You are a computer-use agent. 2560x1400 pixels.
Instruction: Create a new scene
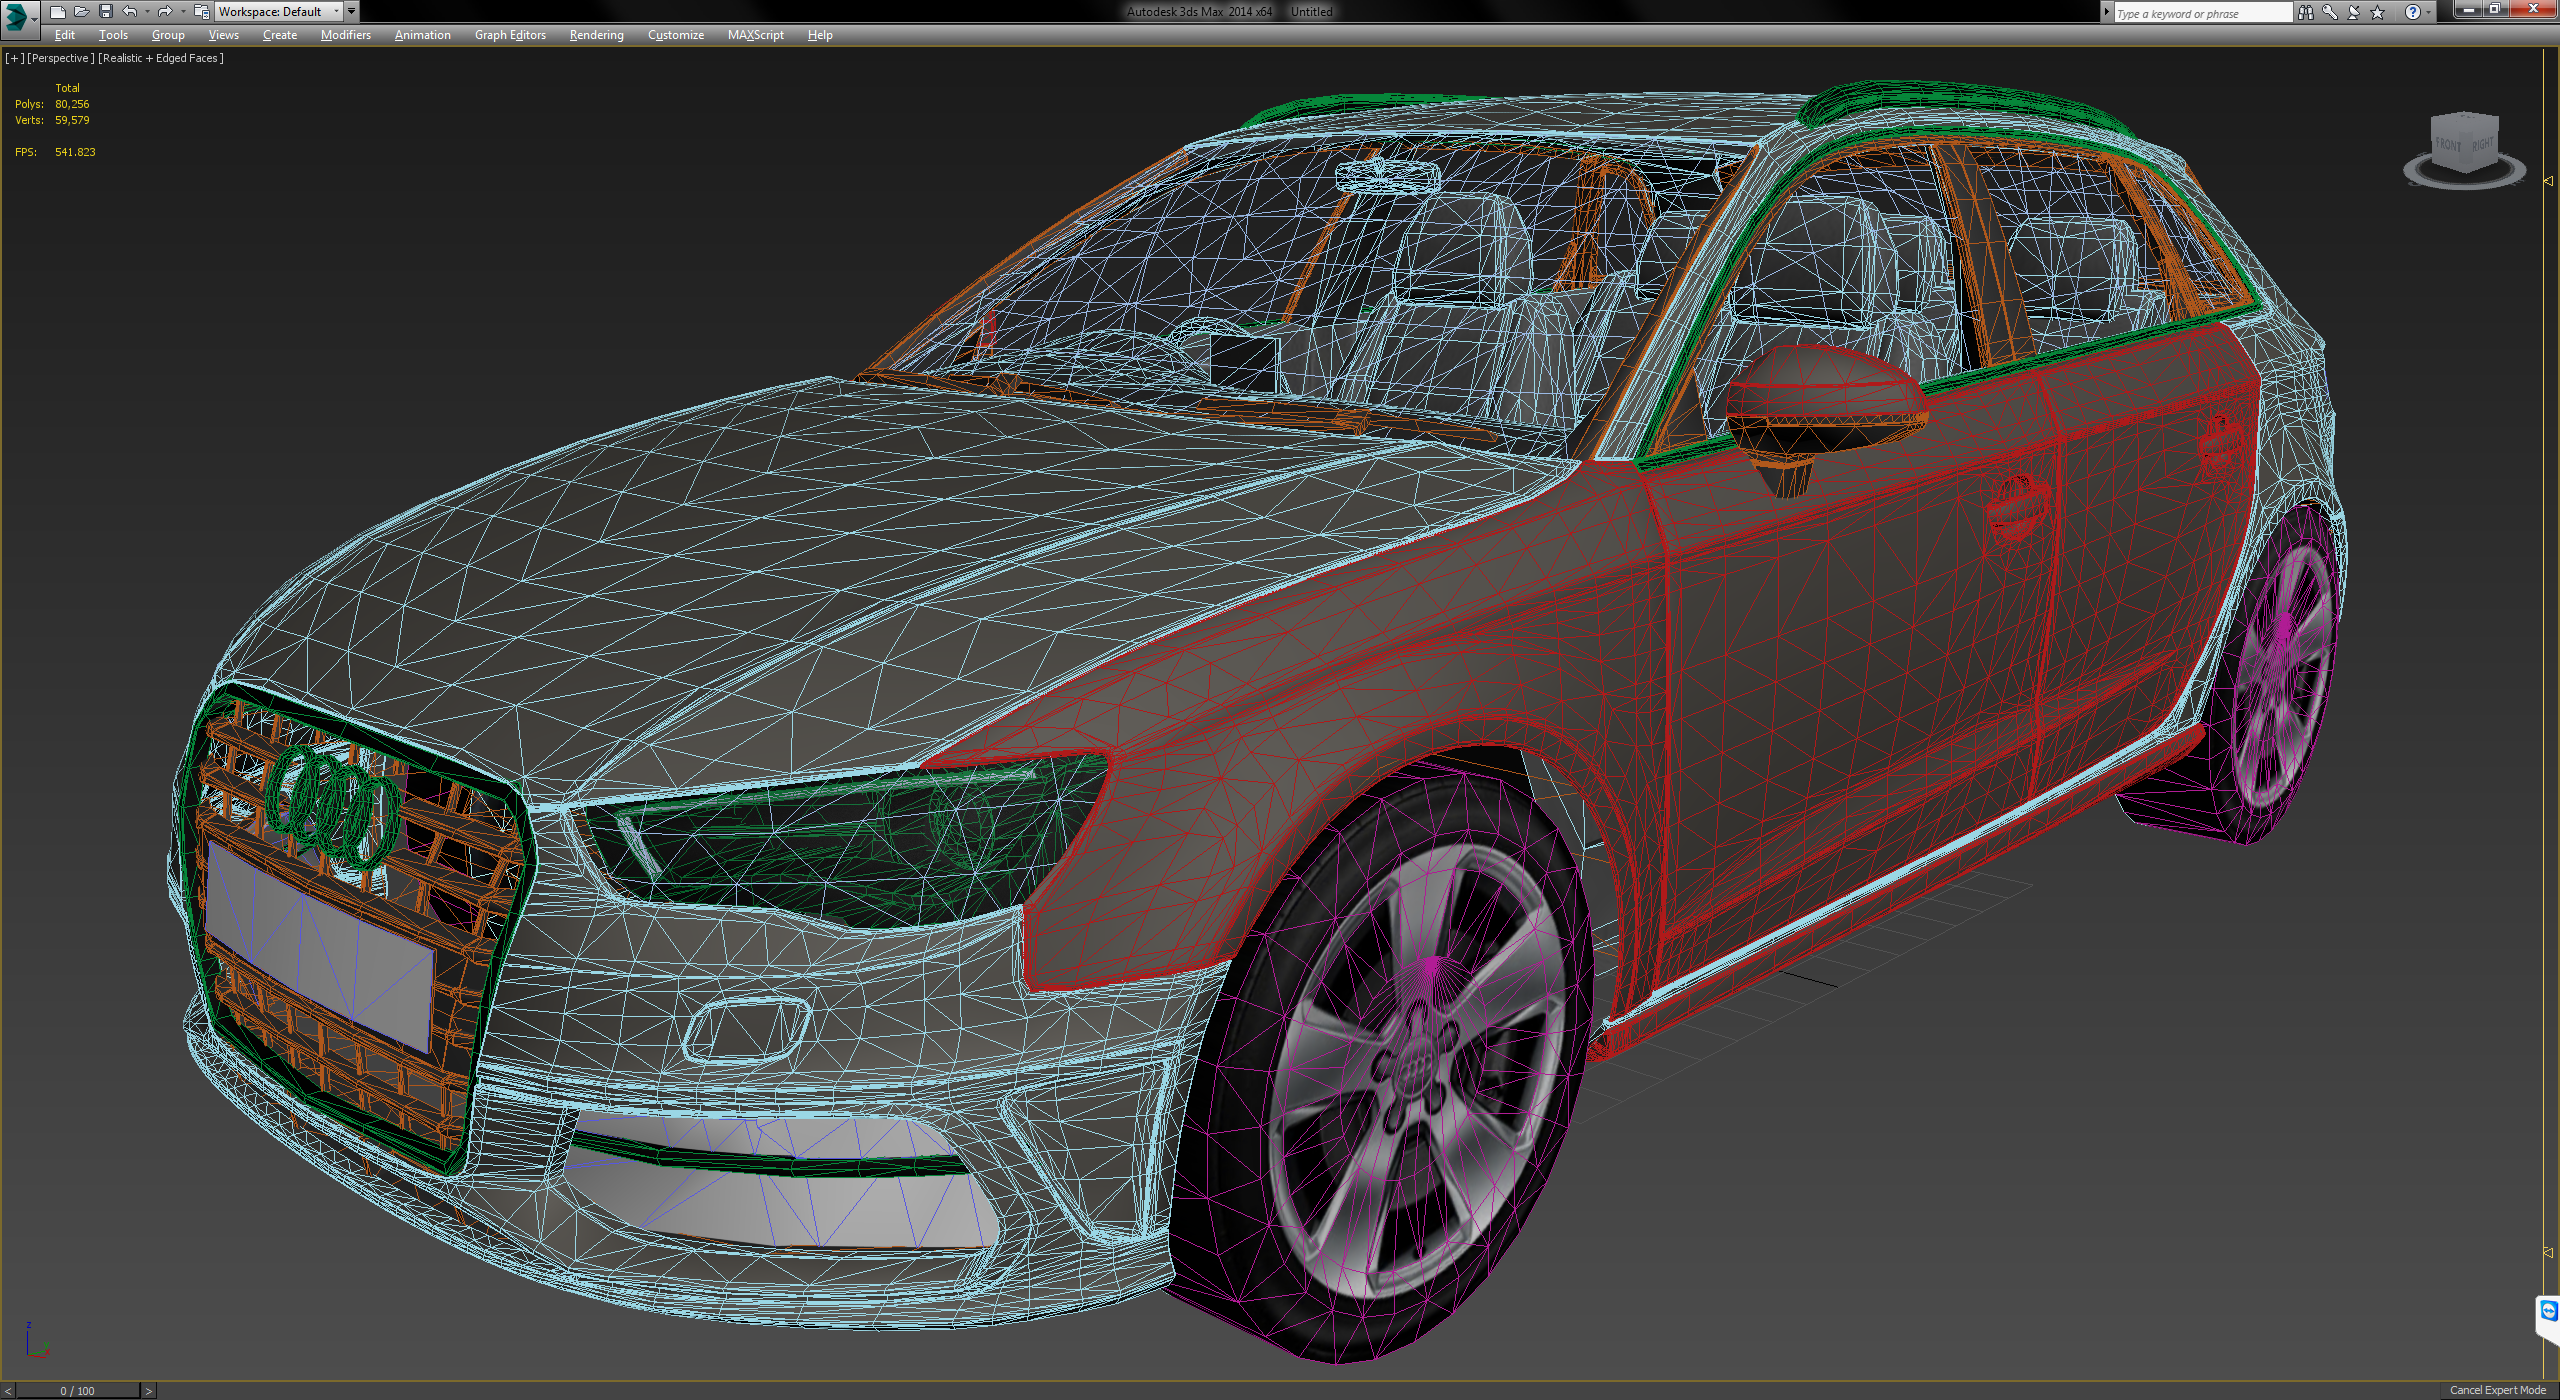pyautogui.click(x=60, y=11)
